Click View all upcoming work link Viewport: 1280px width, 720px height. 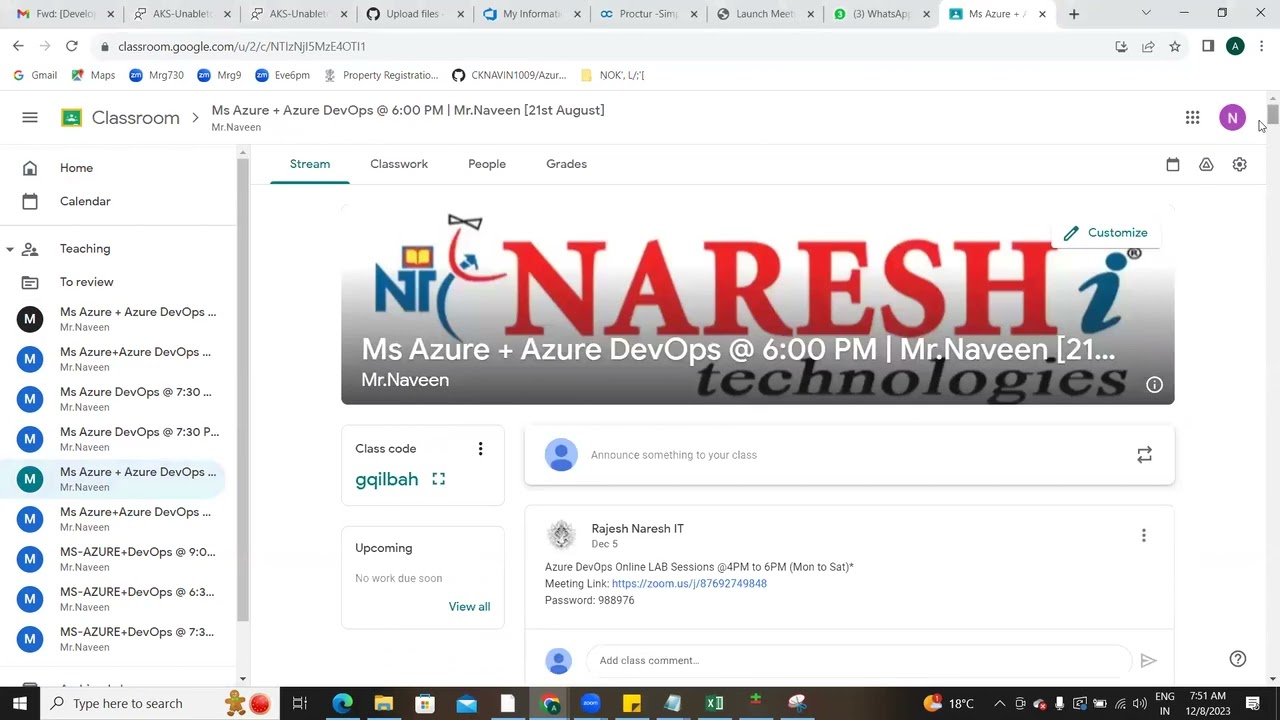pos(469,607)
